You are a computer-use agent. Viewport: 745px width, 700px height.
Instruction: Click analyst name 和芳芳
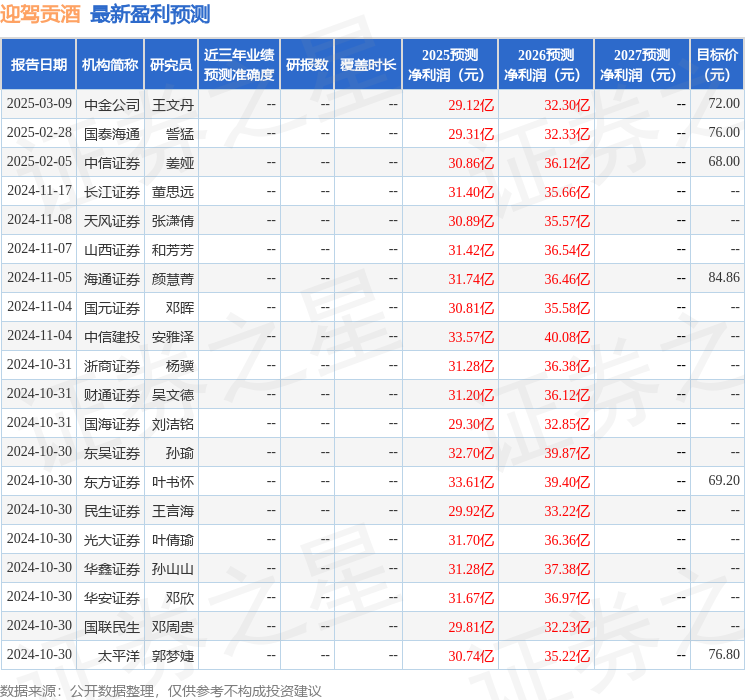tap(173, 249)
